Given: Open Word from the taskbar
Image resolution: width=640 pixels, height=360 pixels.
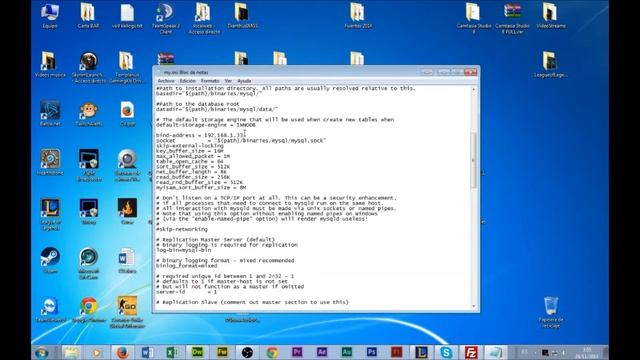Looking at the screenshot, I should [x=147, y=352].
